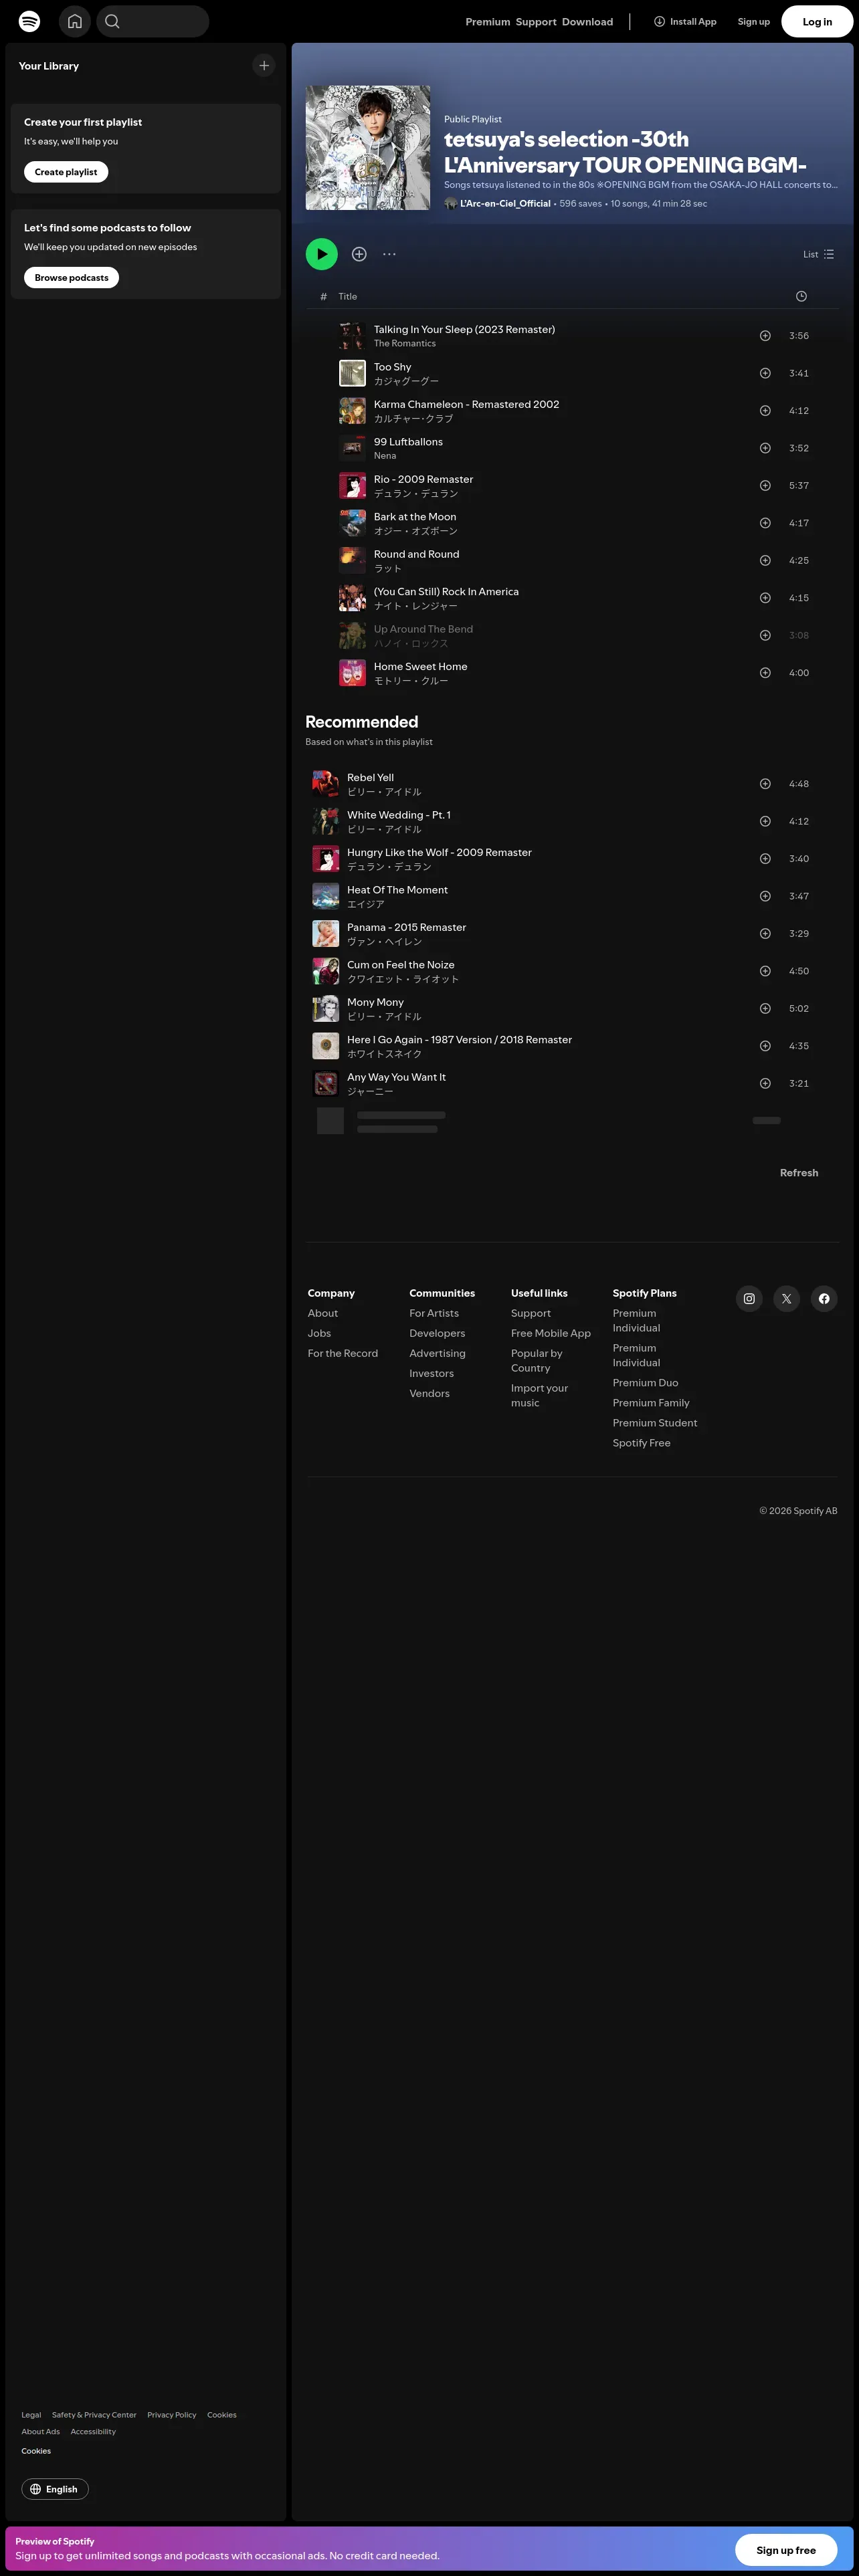Open the For Artists footer link
The image size is (859, 2576).
(434, 1314)
